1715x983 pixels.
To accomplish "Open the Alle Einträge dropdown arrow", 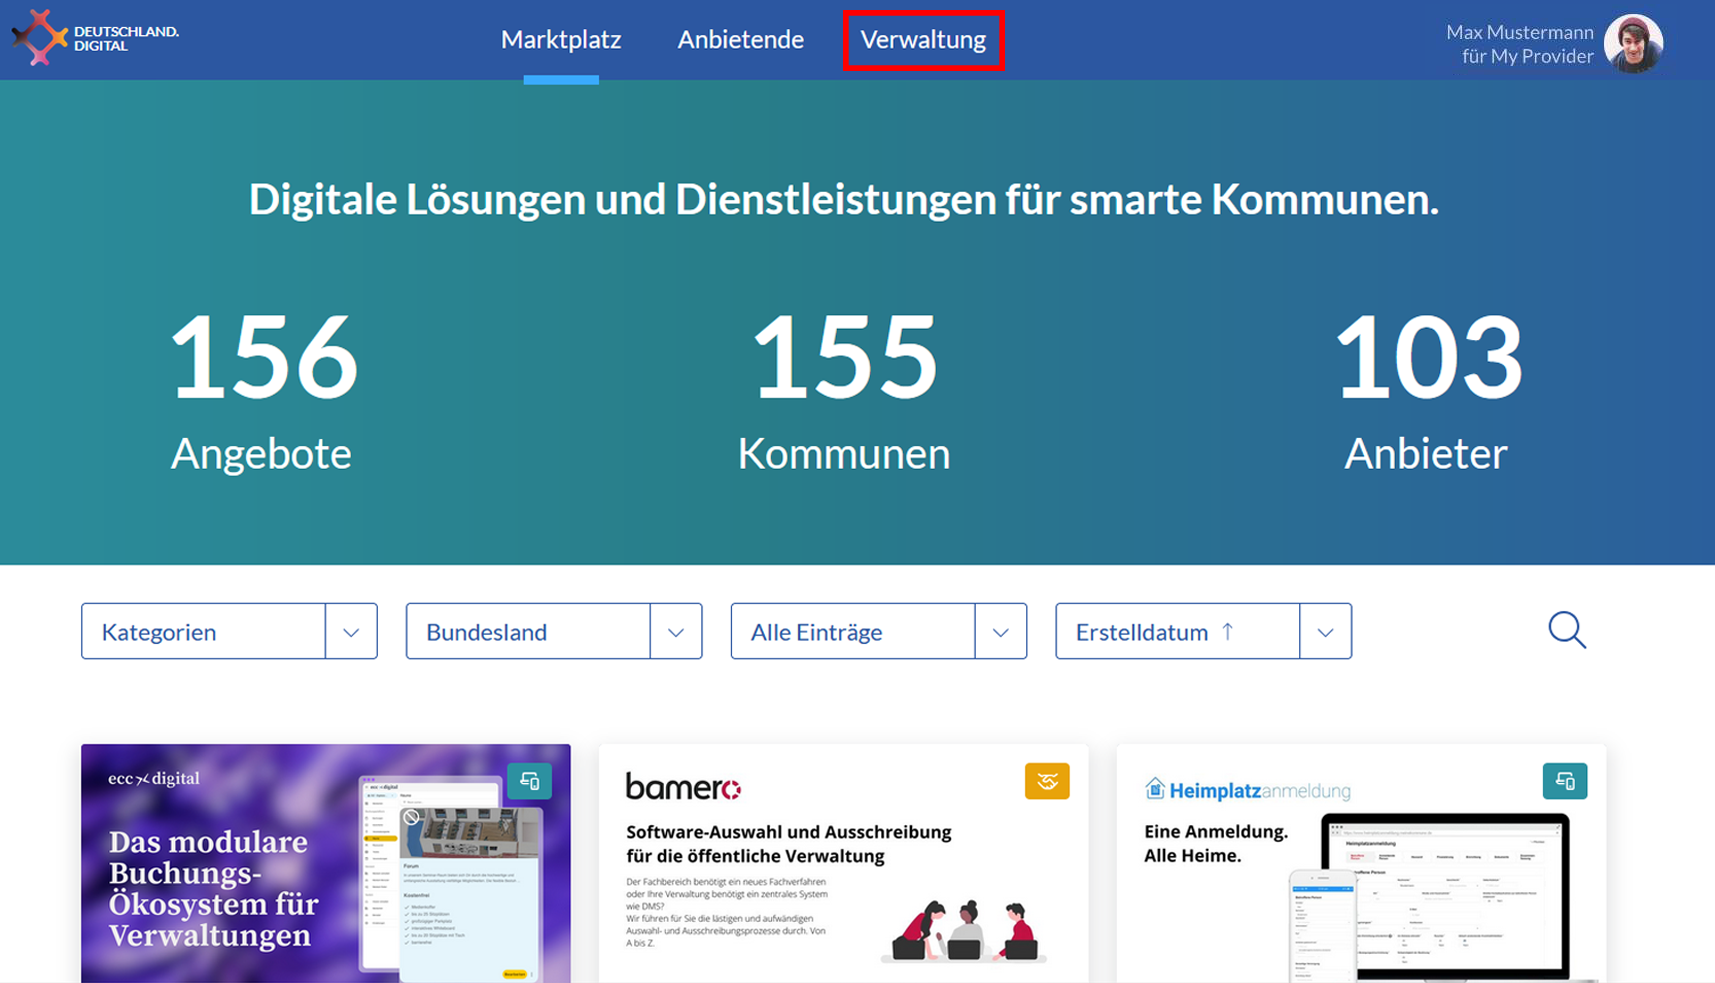I will tap(1000, 632).
